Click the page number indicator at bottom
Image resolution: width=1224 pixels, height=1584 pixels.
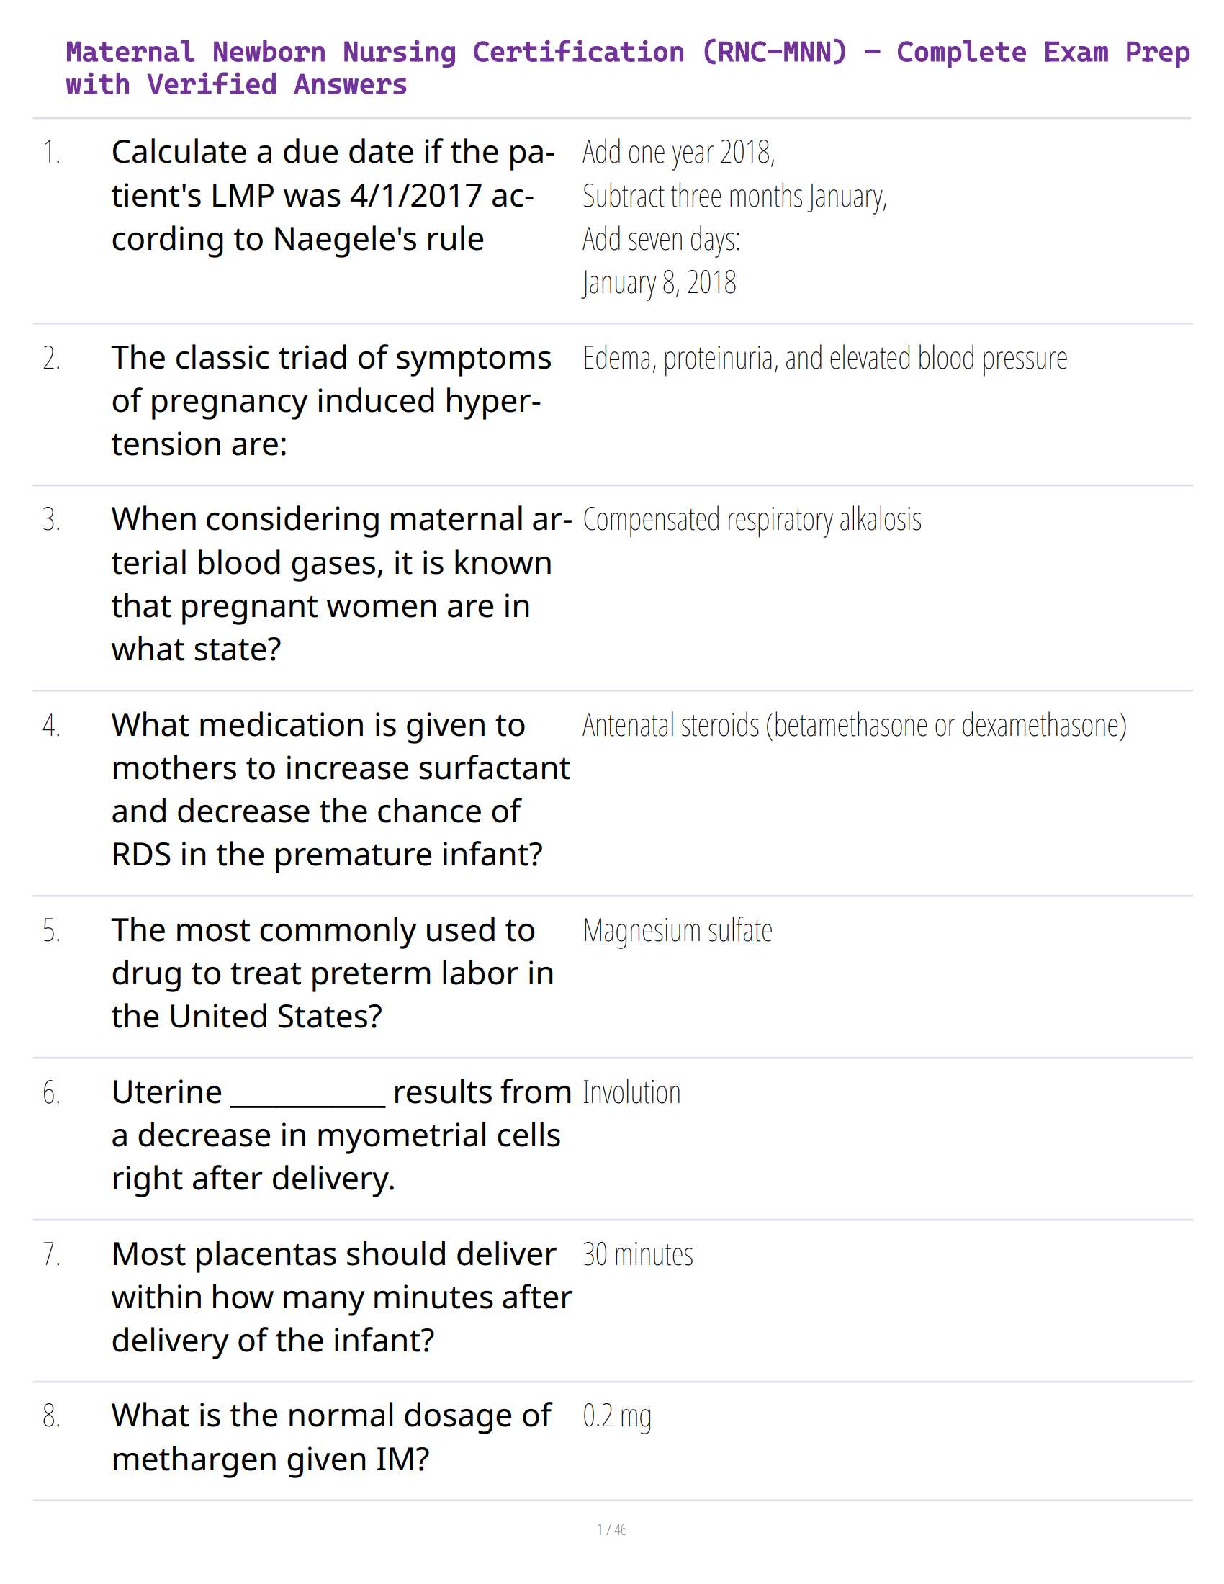coord(611,1530)
